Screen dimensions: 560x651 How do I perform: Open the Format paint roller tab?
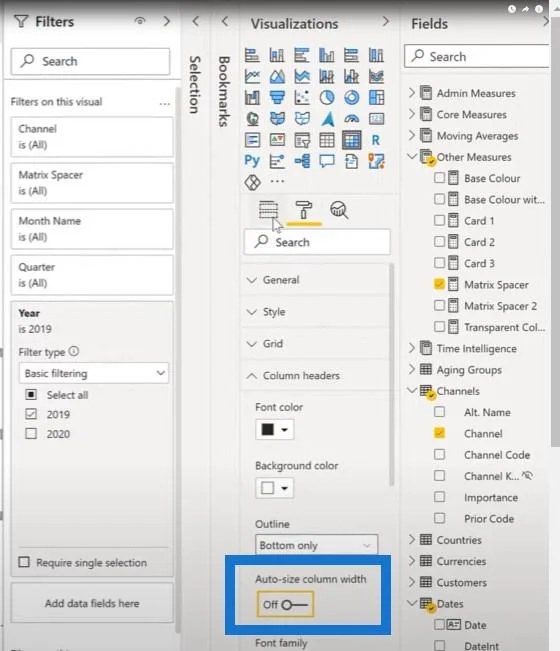pyautogui.click(x=303, y=210)
